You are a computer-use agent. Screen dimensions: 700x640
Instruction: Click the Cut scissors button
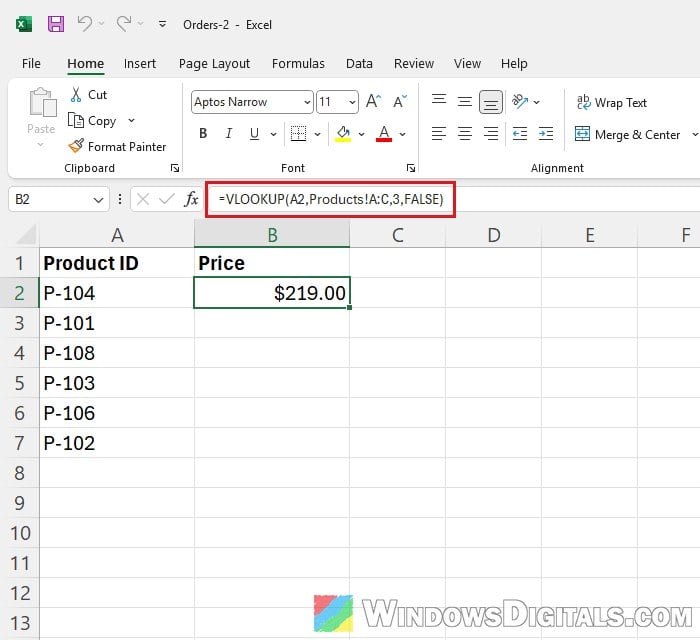88,95
